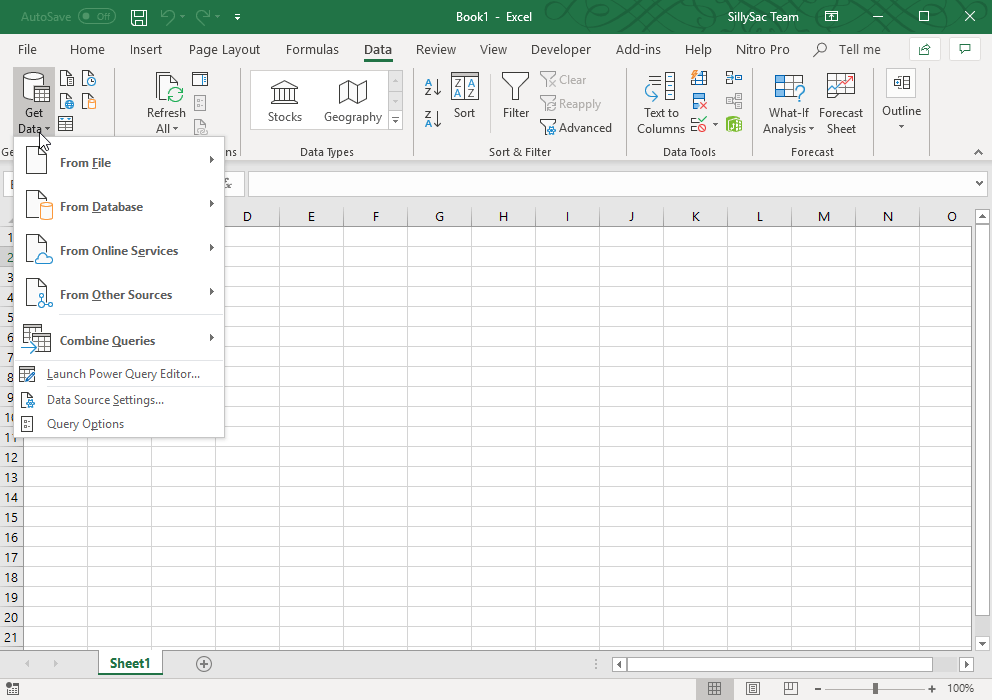The height and width of the screenshot is (700, 992).
Task: Add a new sheet with the plus button
Action: point(203,663)
